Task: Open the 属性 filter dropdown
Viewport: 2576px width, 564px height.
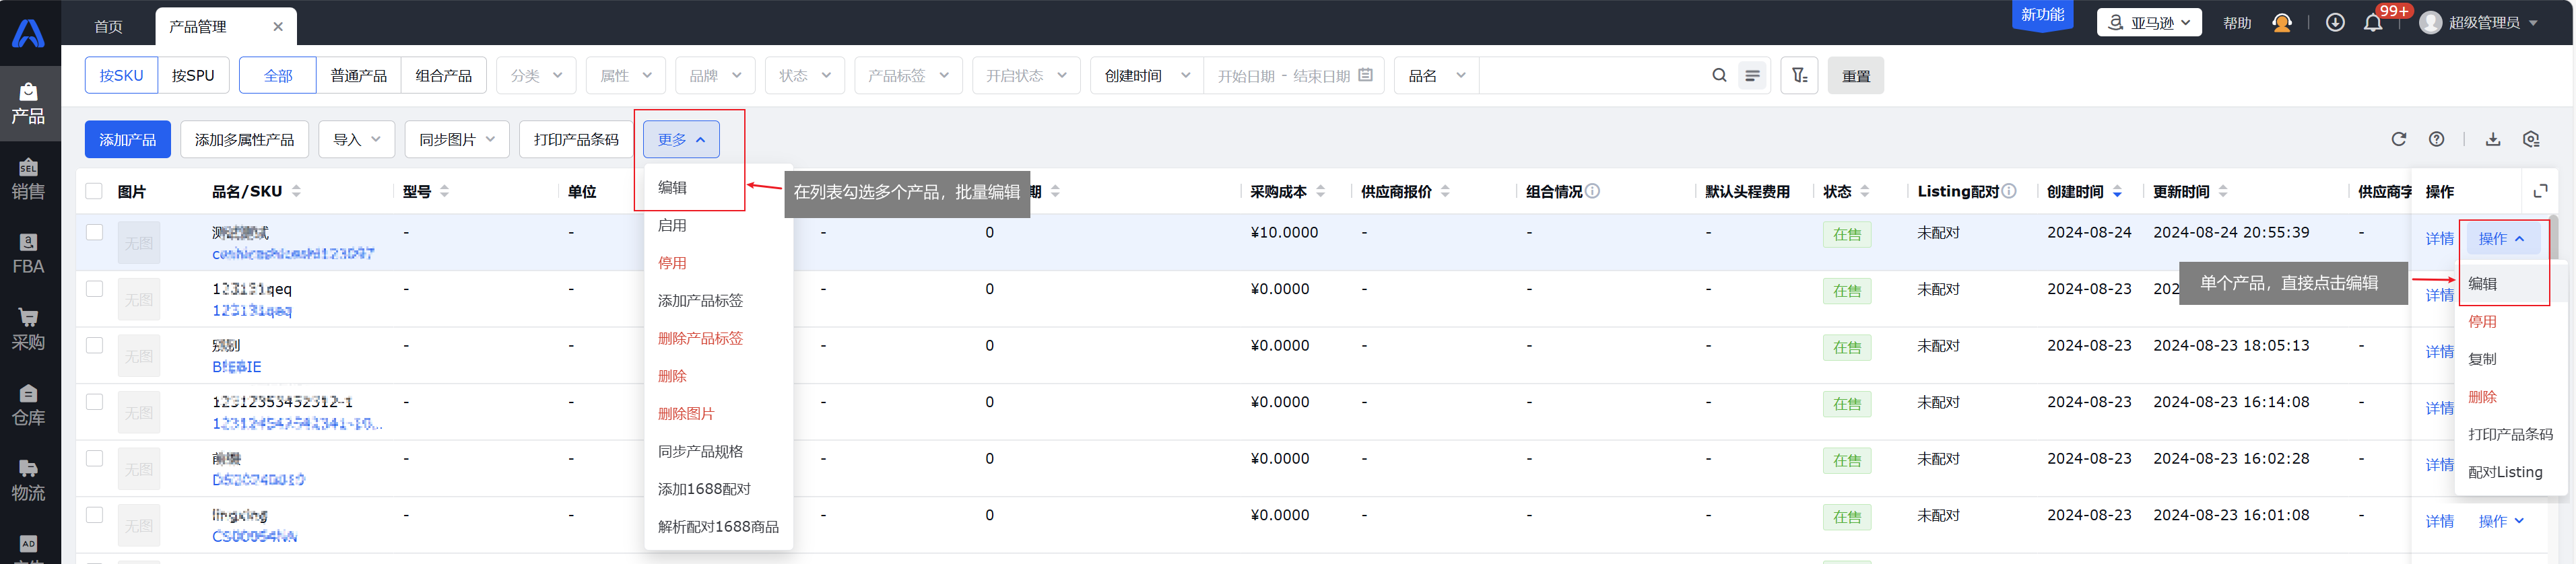Action: [x=625, y=75]
